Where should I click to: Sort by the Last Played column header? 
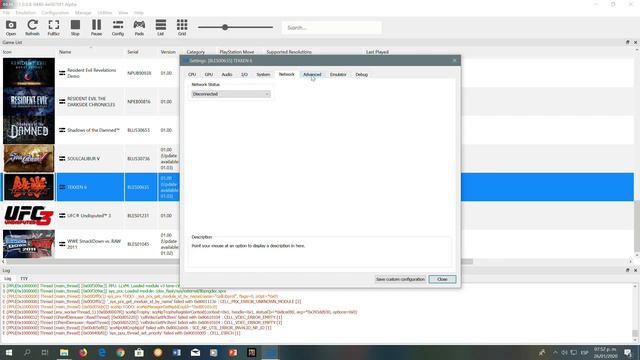pos(377,52)
